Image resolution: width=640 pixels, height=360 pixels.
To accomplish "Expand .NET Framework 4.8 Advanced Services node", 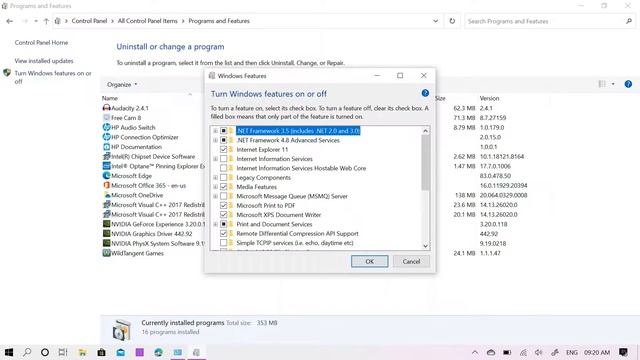I will pos(215,140).
